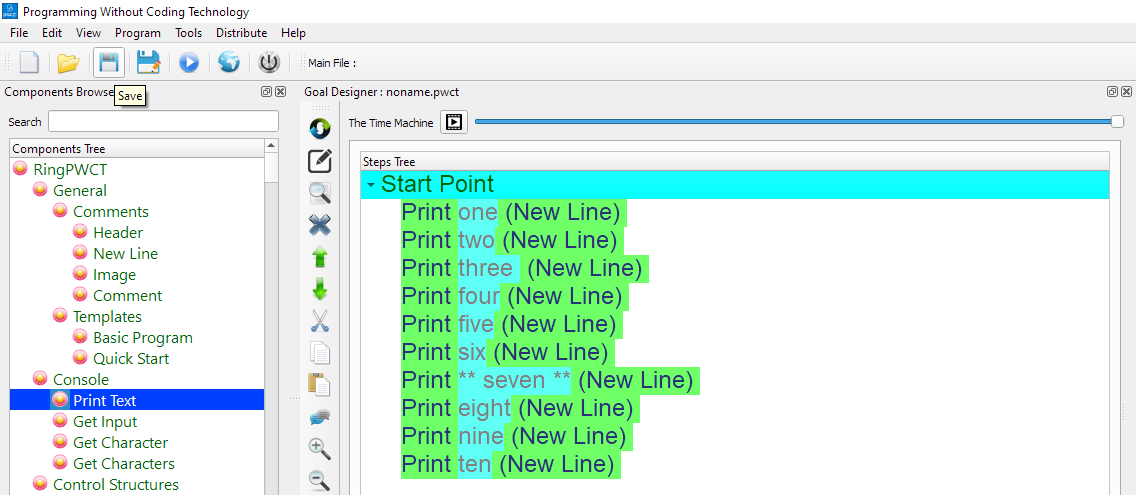Click the components Search input field
1136x495 pixels.
[x=163, y=122]
